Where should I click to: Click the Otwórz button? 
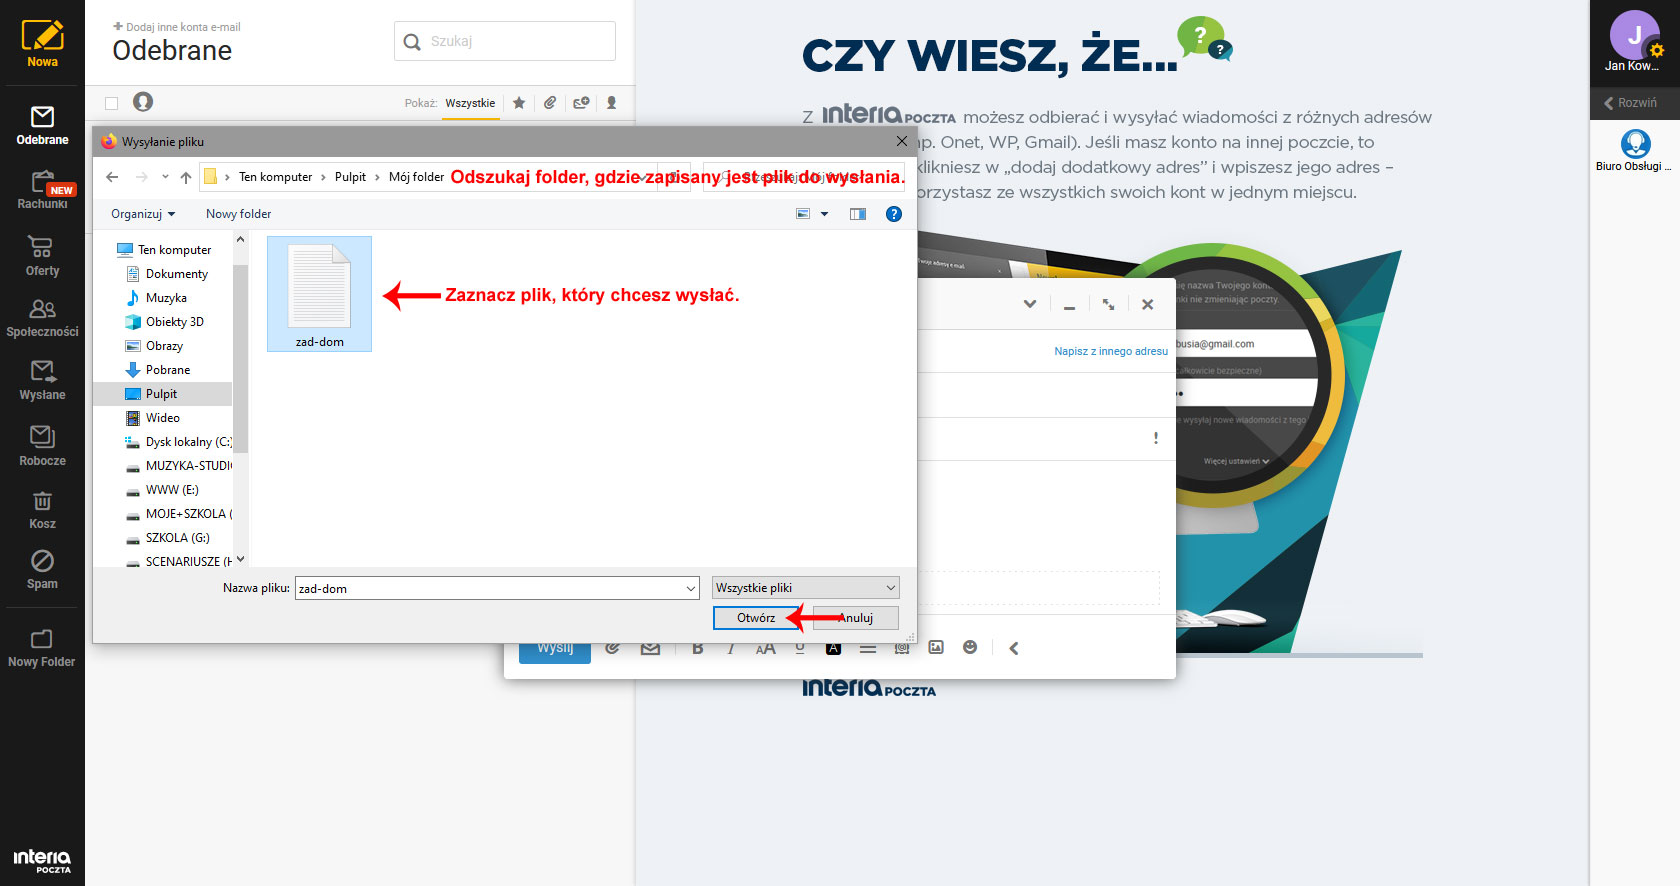point(756,618)
